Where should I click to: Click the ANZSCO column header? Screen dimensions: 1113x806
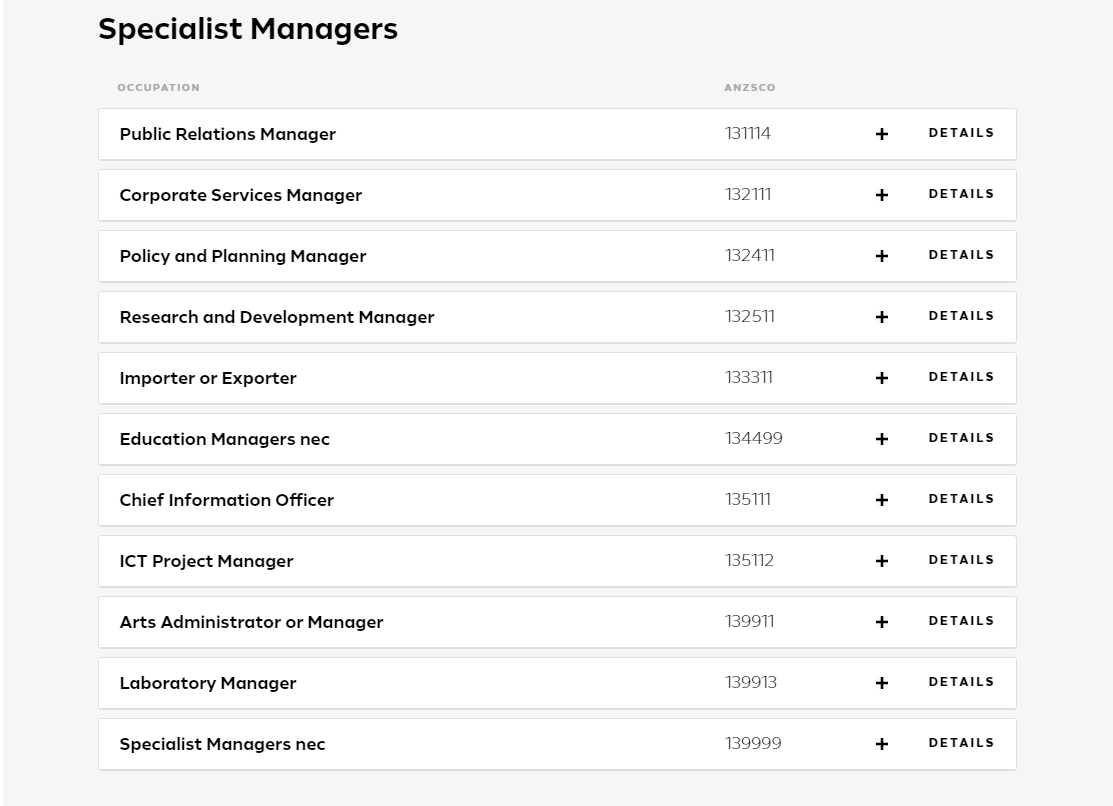[750, 88]
